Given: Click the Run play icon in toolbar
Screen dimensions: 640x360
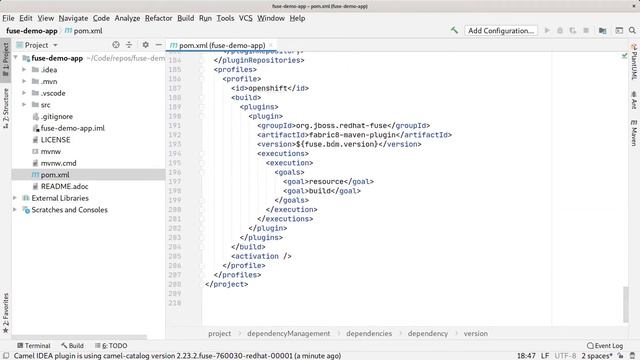Looking at the screenshot, I should tap(547, 31).
